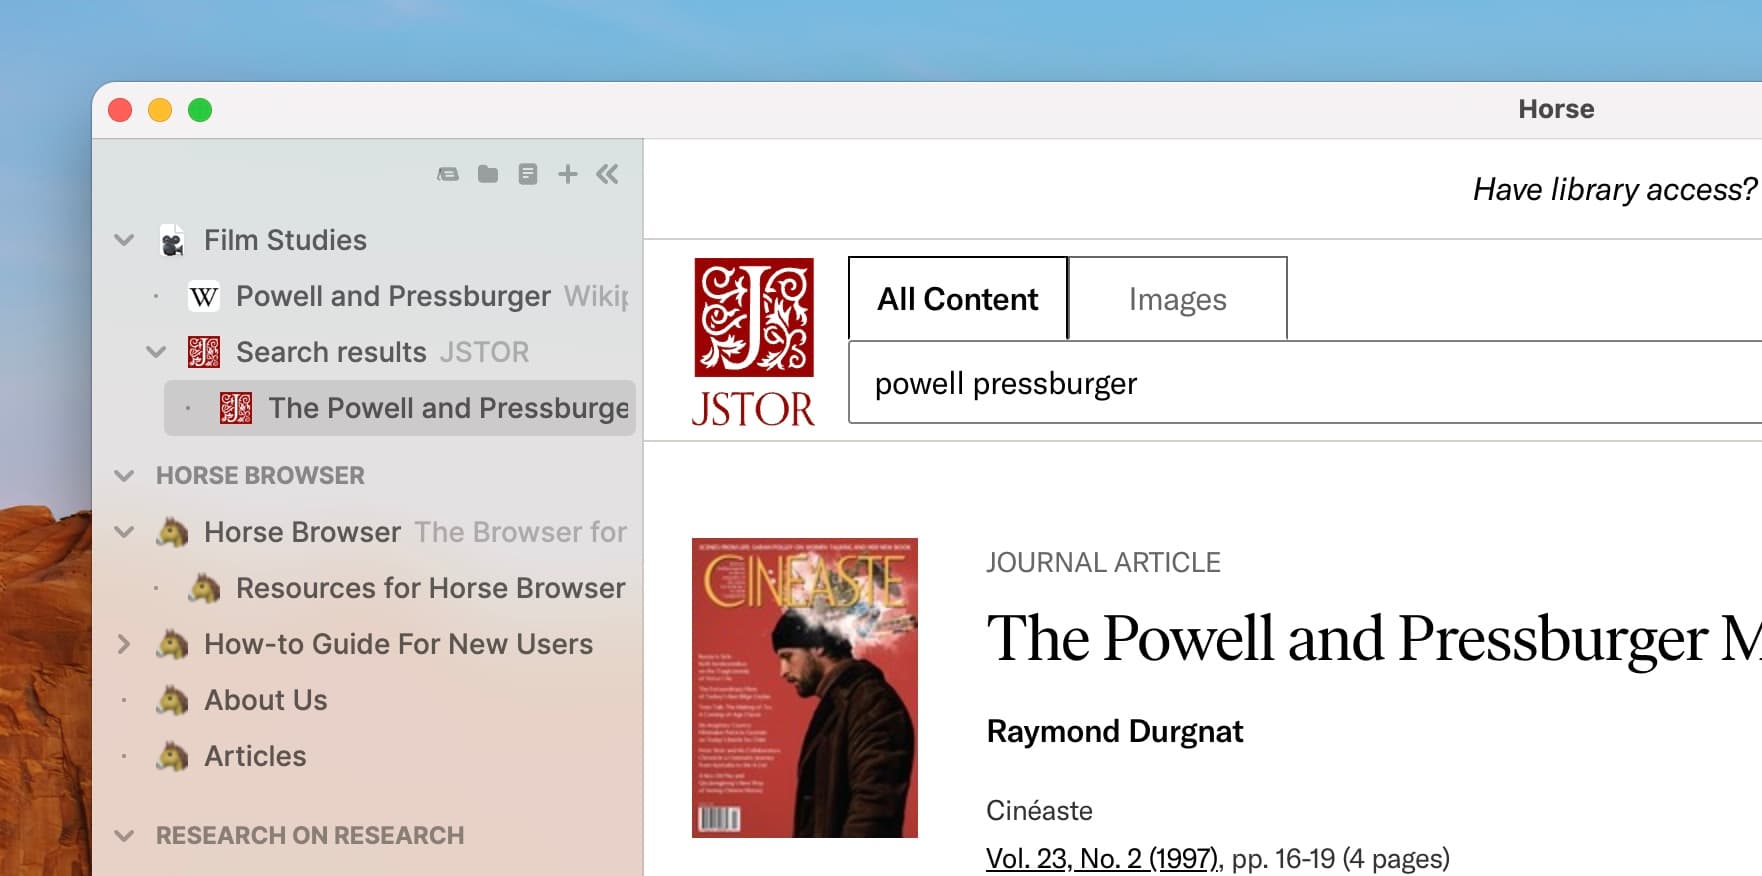Open the Cinéaste cover thumbnail

click(805, 688)
